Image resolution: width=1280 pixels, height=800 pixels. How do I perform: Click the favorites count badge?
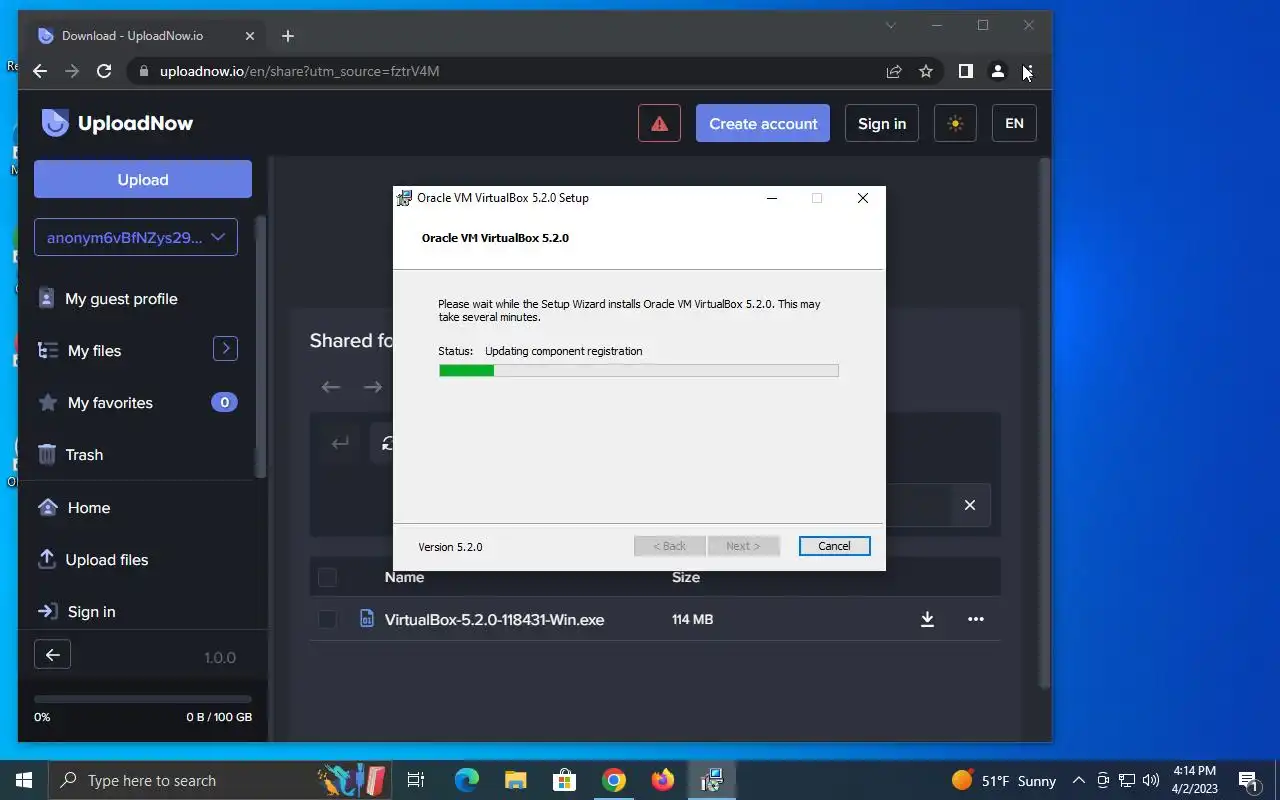[224, 402]
